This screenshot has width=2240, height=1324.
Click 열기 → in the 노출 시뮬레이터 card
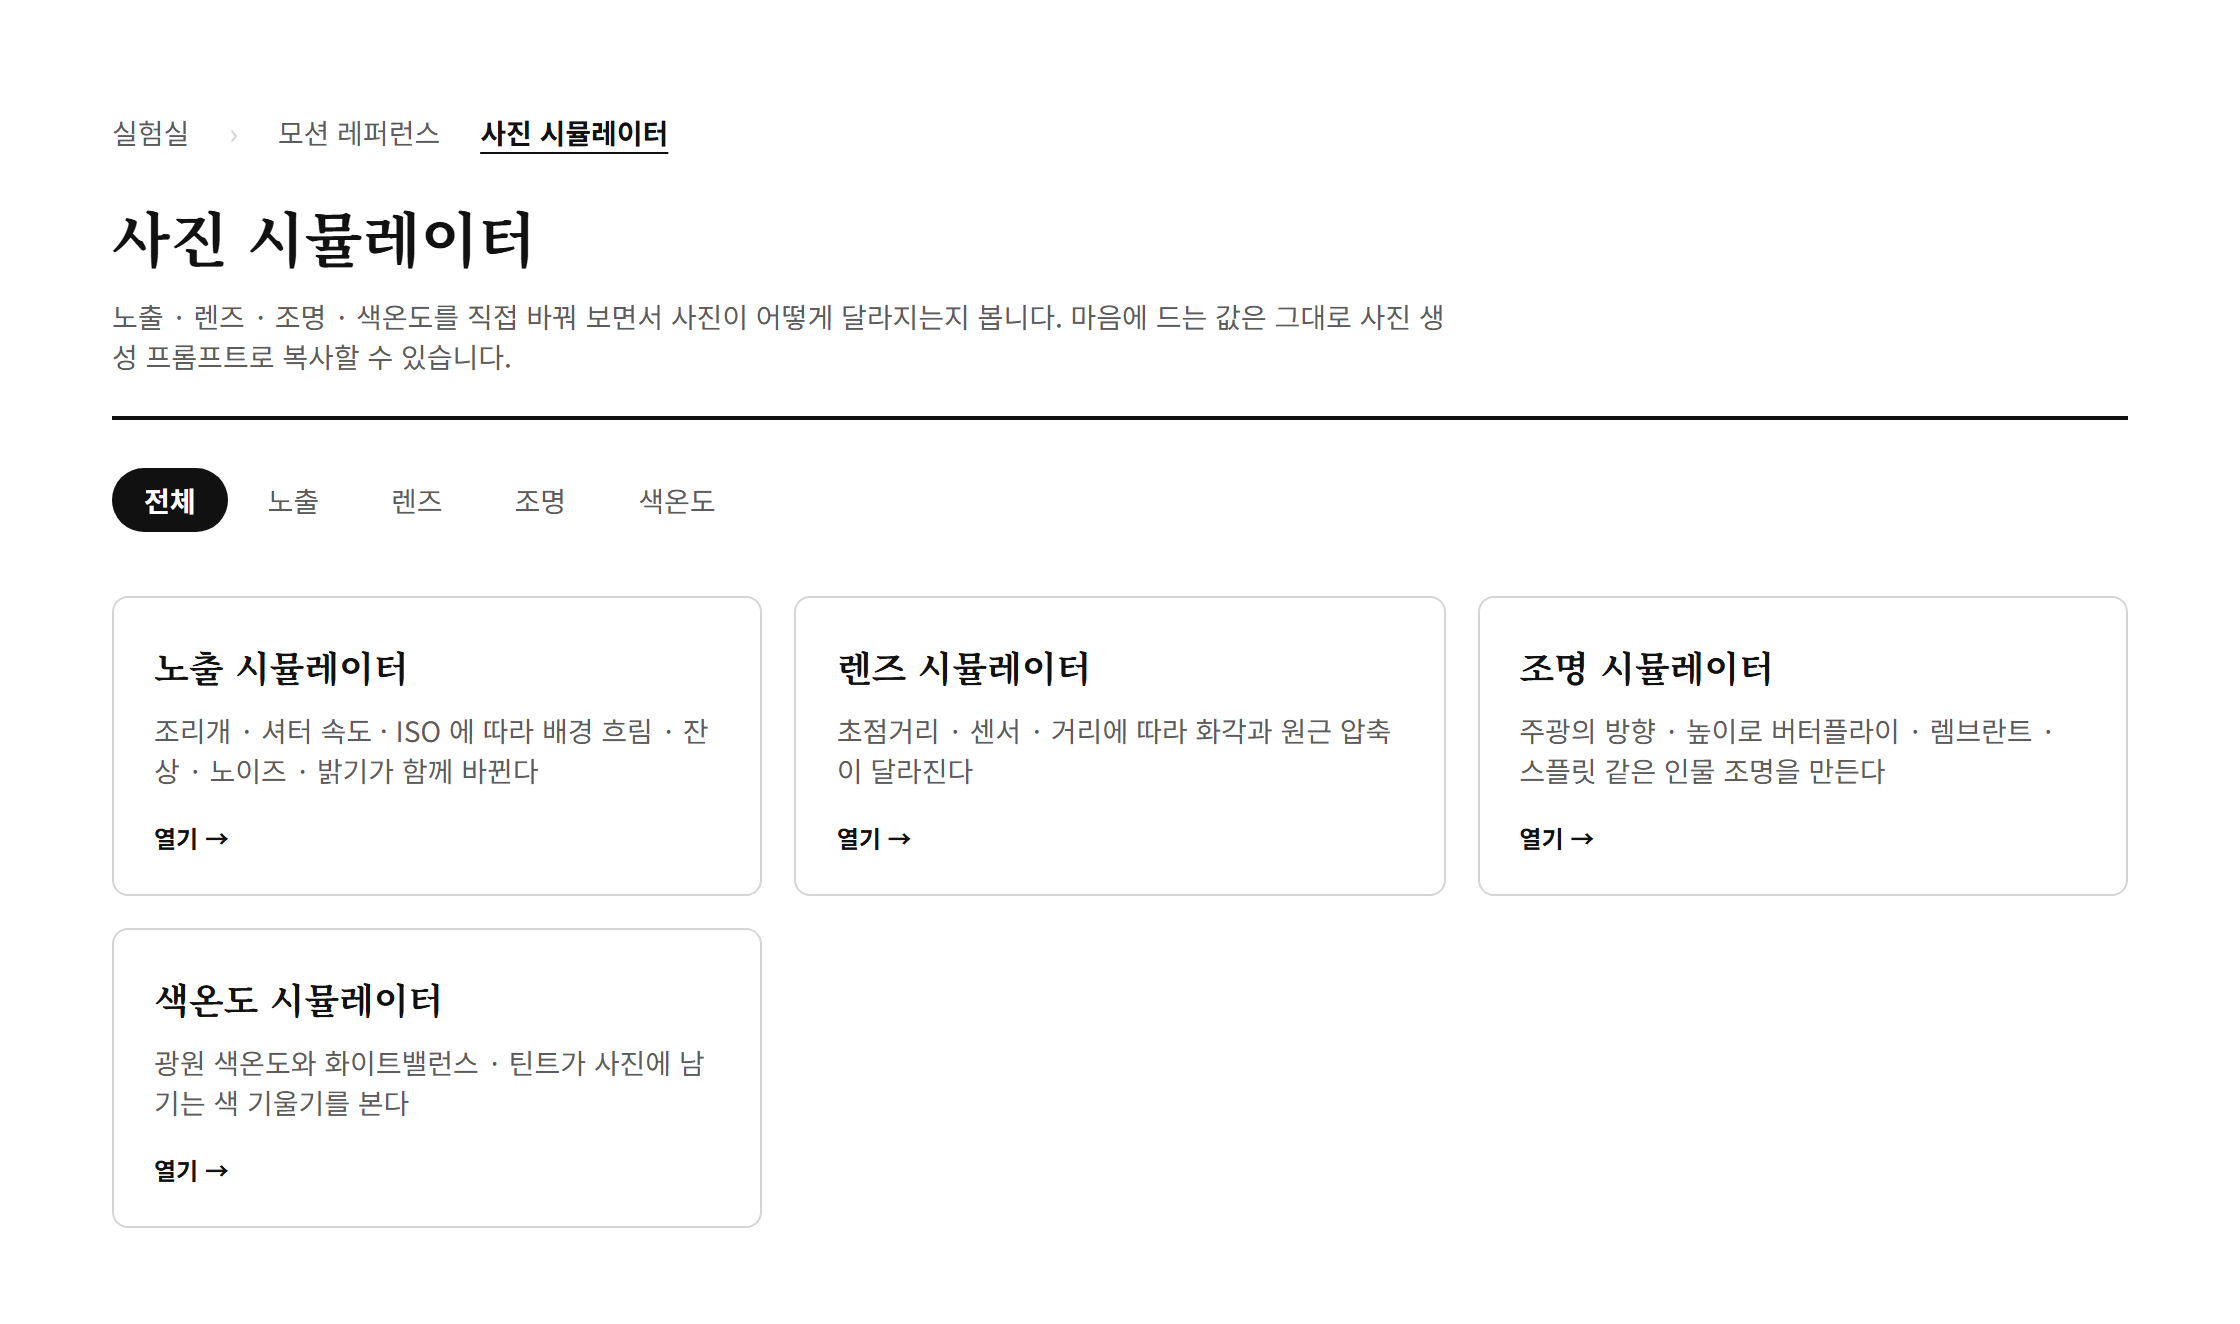coord(191,838)
